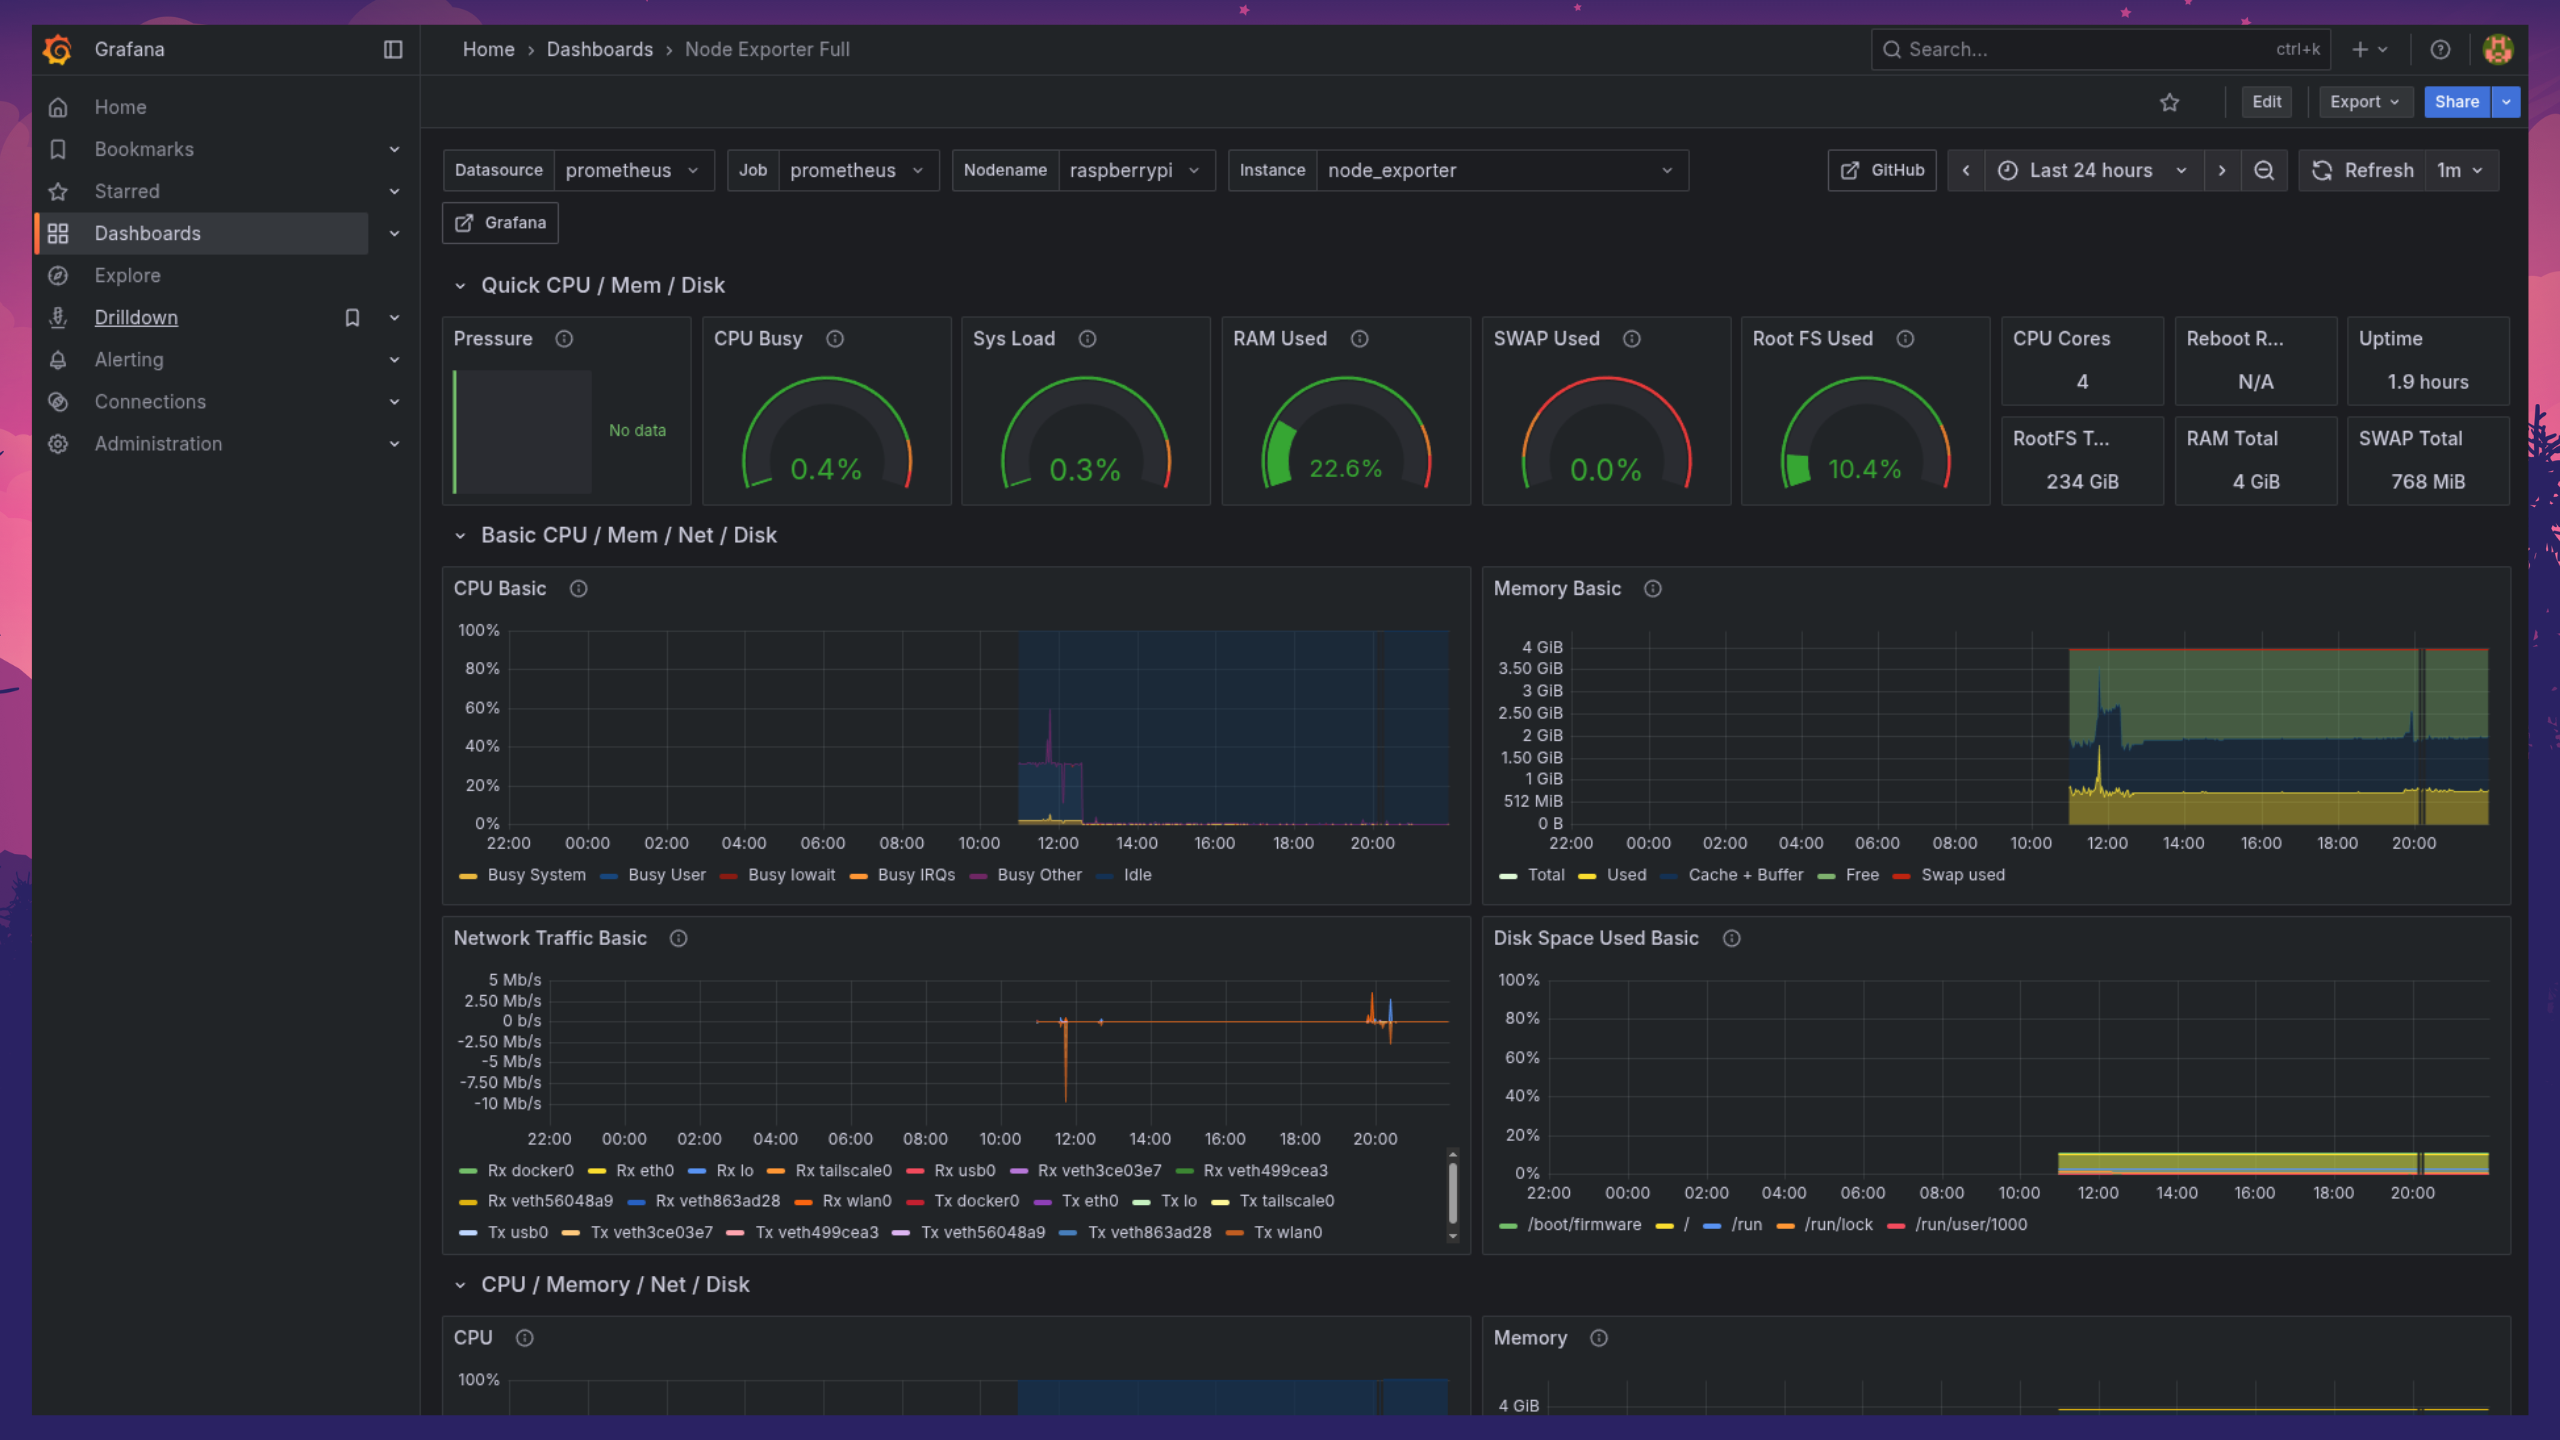
Task: Click CPU Basic info icon
Action: pyautogui.click(x=578, y=589)
